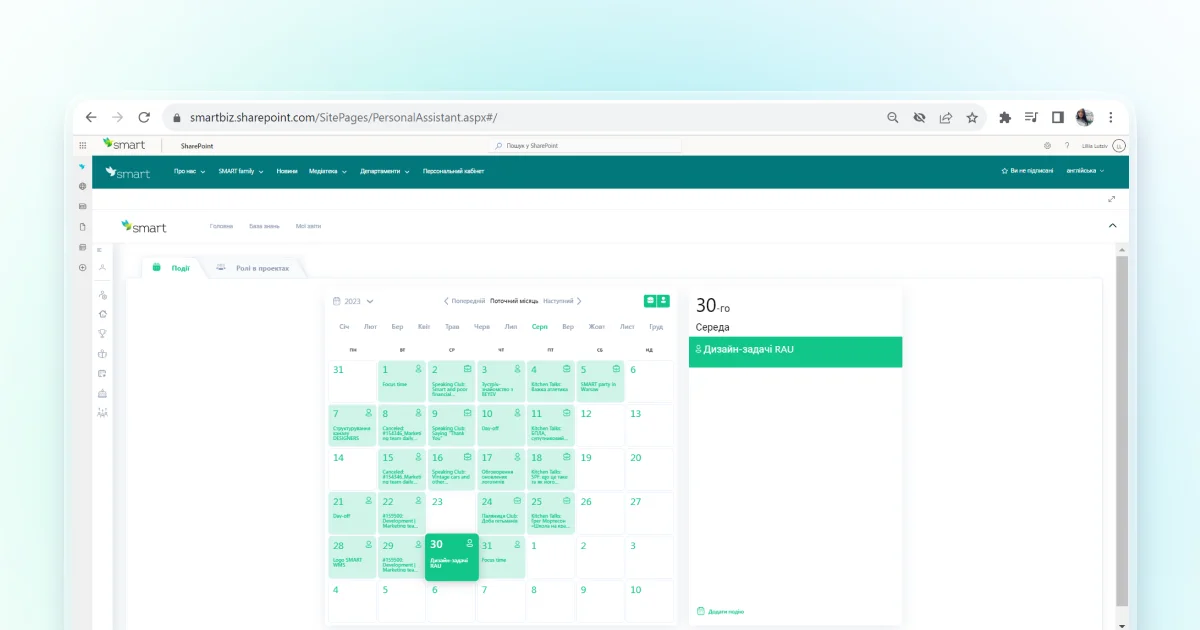Toggle site follow star 'Ви не підписані'
Viewport: 1200px width, 630px height.
pos(1027,171)
